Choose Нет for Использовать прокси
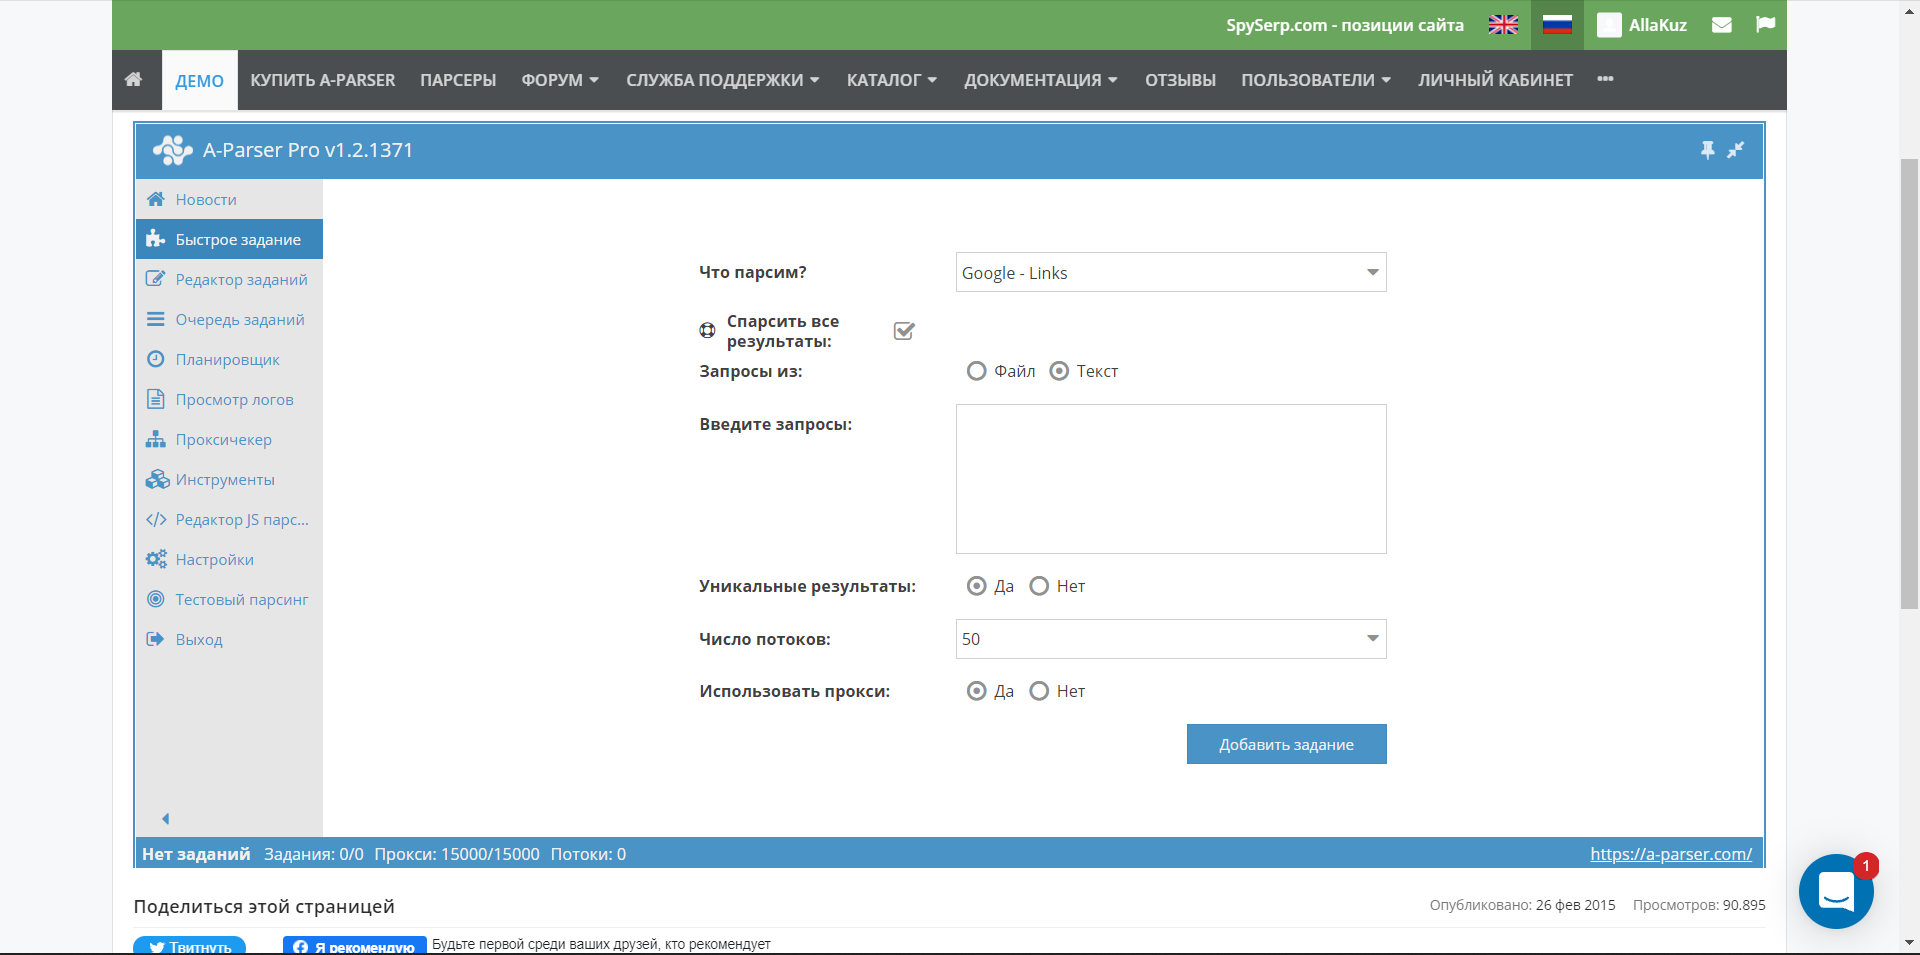The width and height of the screenshot is (1920, 955). 1039,691
